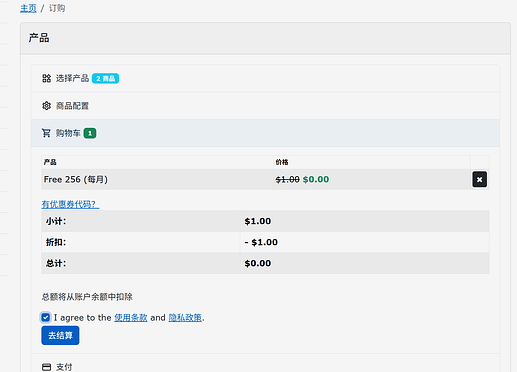Click the 折扣 discount value - $1.00
Image resolution: width=517 pixels, height=372 pixels.
tap(261, 242)
